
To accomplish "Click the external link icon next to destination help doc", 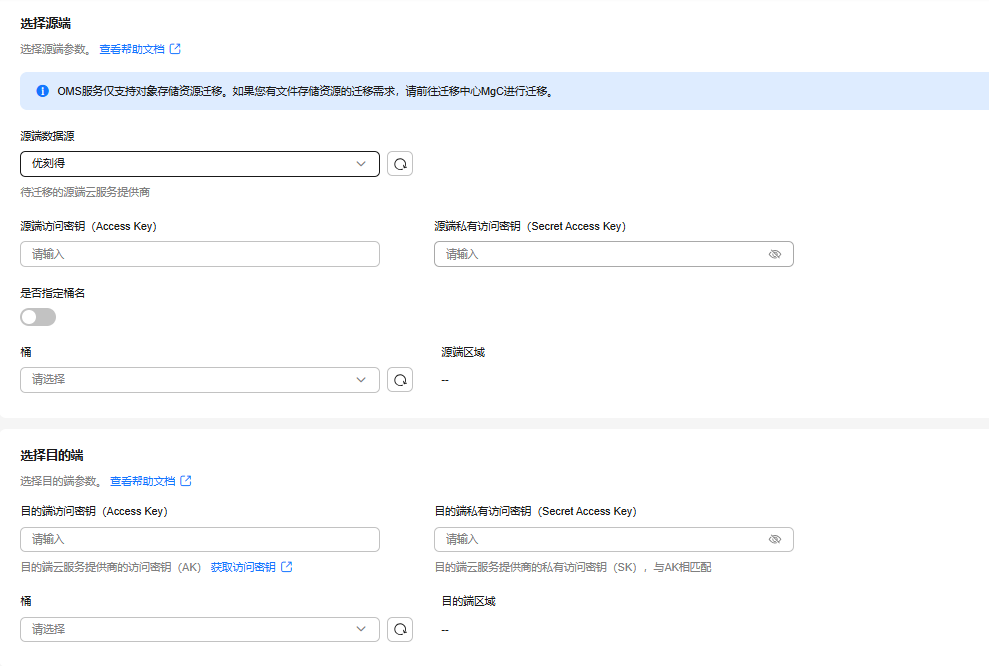I will coord(186,481).
